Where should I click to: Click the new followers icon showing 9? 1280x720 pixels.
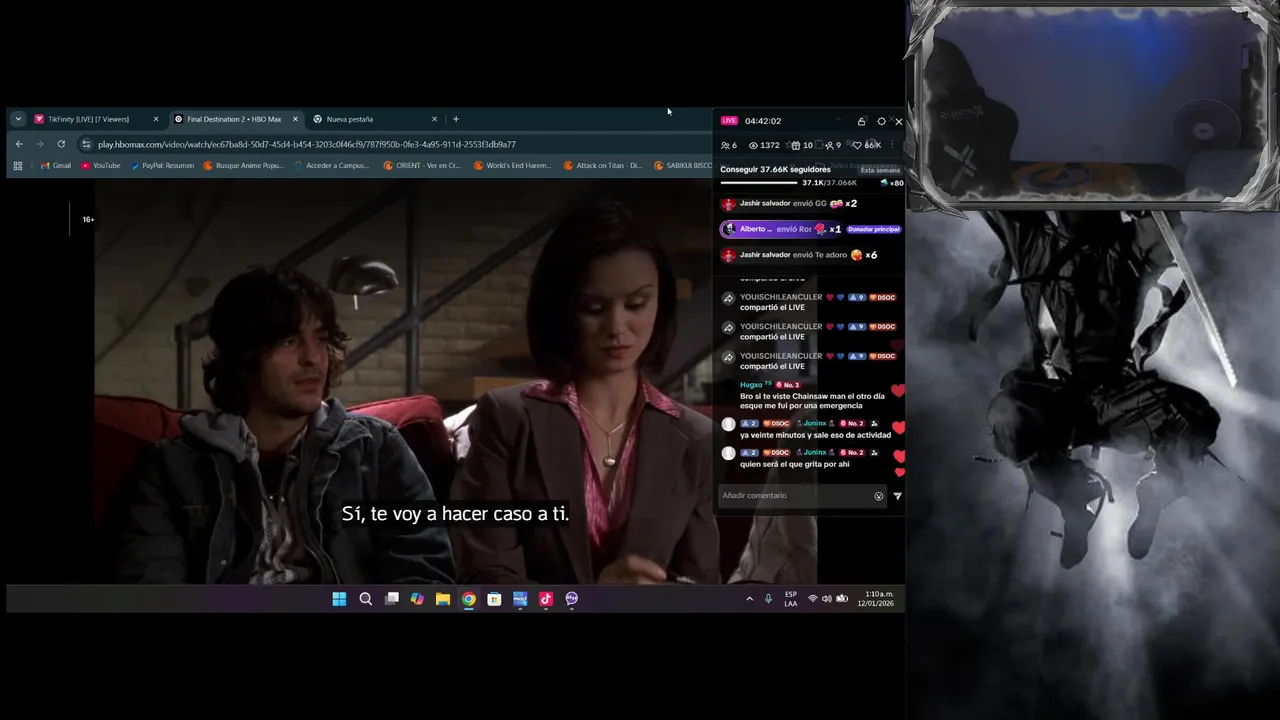tap(829, 145)
